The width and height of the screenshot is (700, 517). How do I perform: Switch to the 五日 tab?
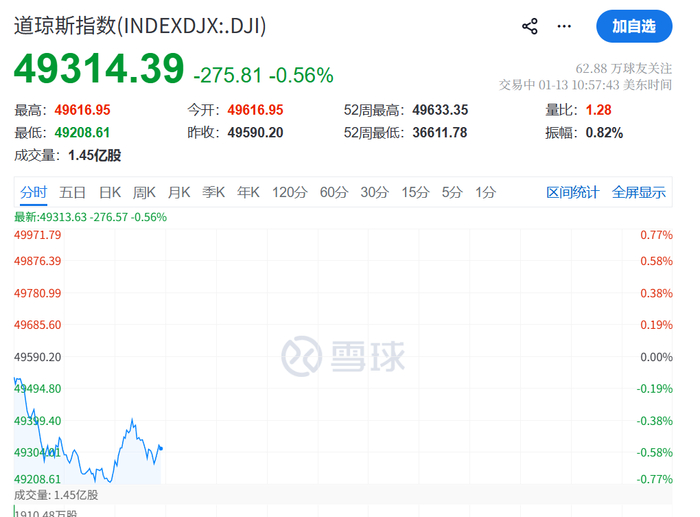click(x=72, y=192)
